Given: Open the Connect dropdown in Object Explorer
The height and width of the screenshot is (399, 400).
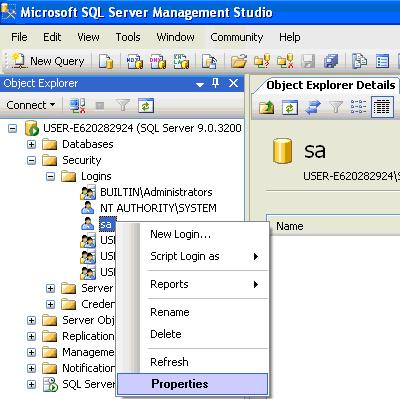Looking at the screenshot, I should (31, 105).
